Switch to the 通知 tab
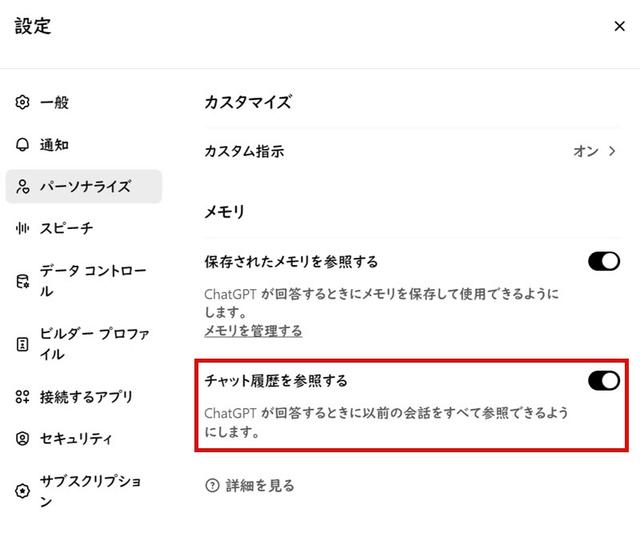Image resolution: width=640 pixels, height=538 pixels. (x=55, y=145)
